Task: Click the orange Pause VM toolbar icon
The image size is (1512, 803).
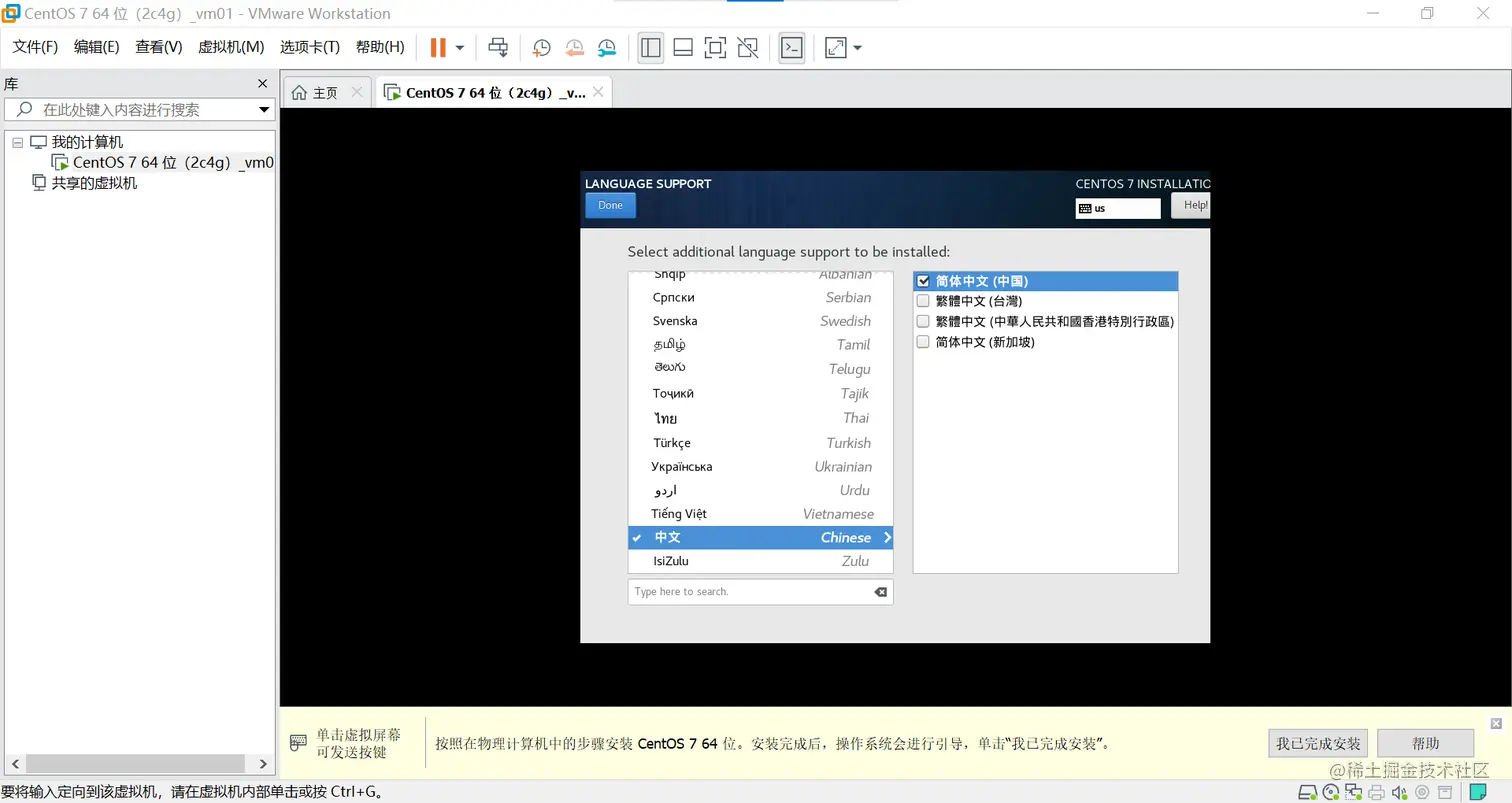Action: tap(438, 47)
